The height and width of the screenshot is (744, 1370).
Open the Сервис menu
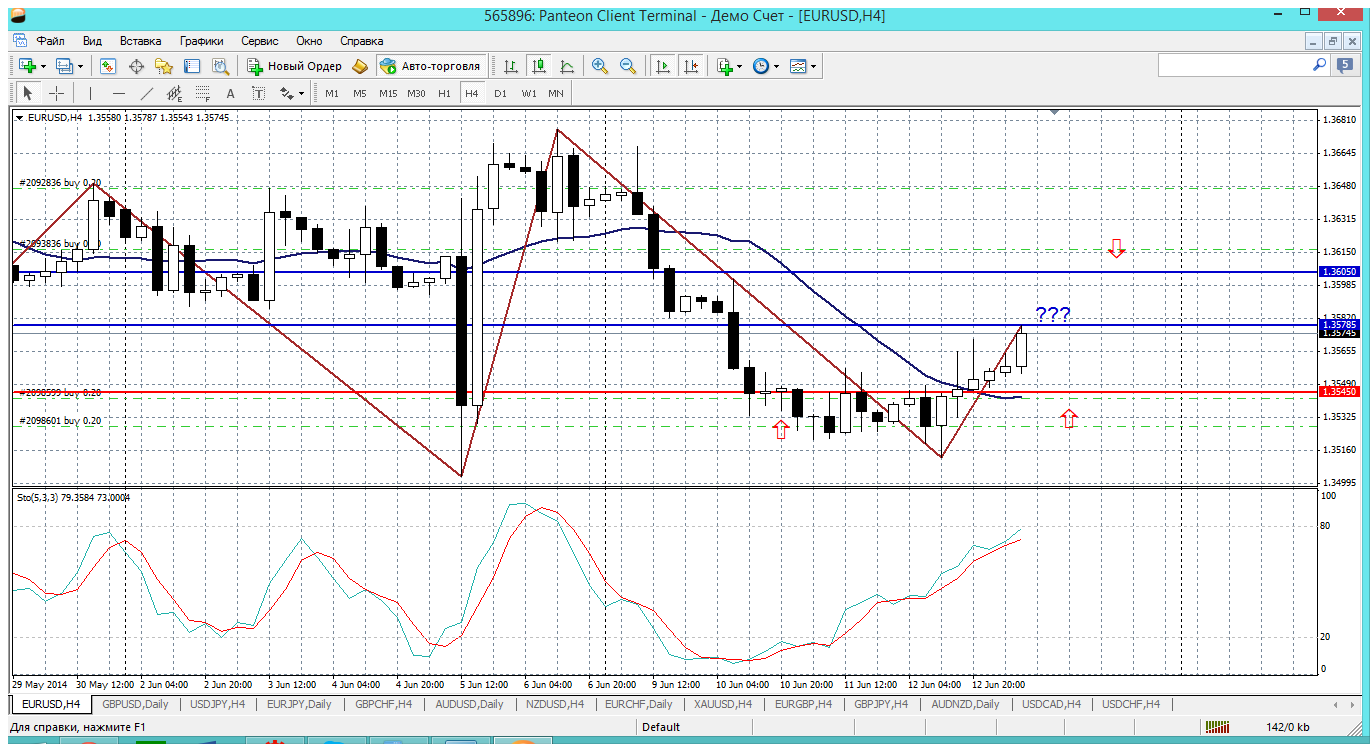pos(260,41)
